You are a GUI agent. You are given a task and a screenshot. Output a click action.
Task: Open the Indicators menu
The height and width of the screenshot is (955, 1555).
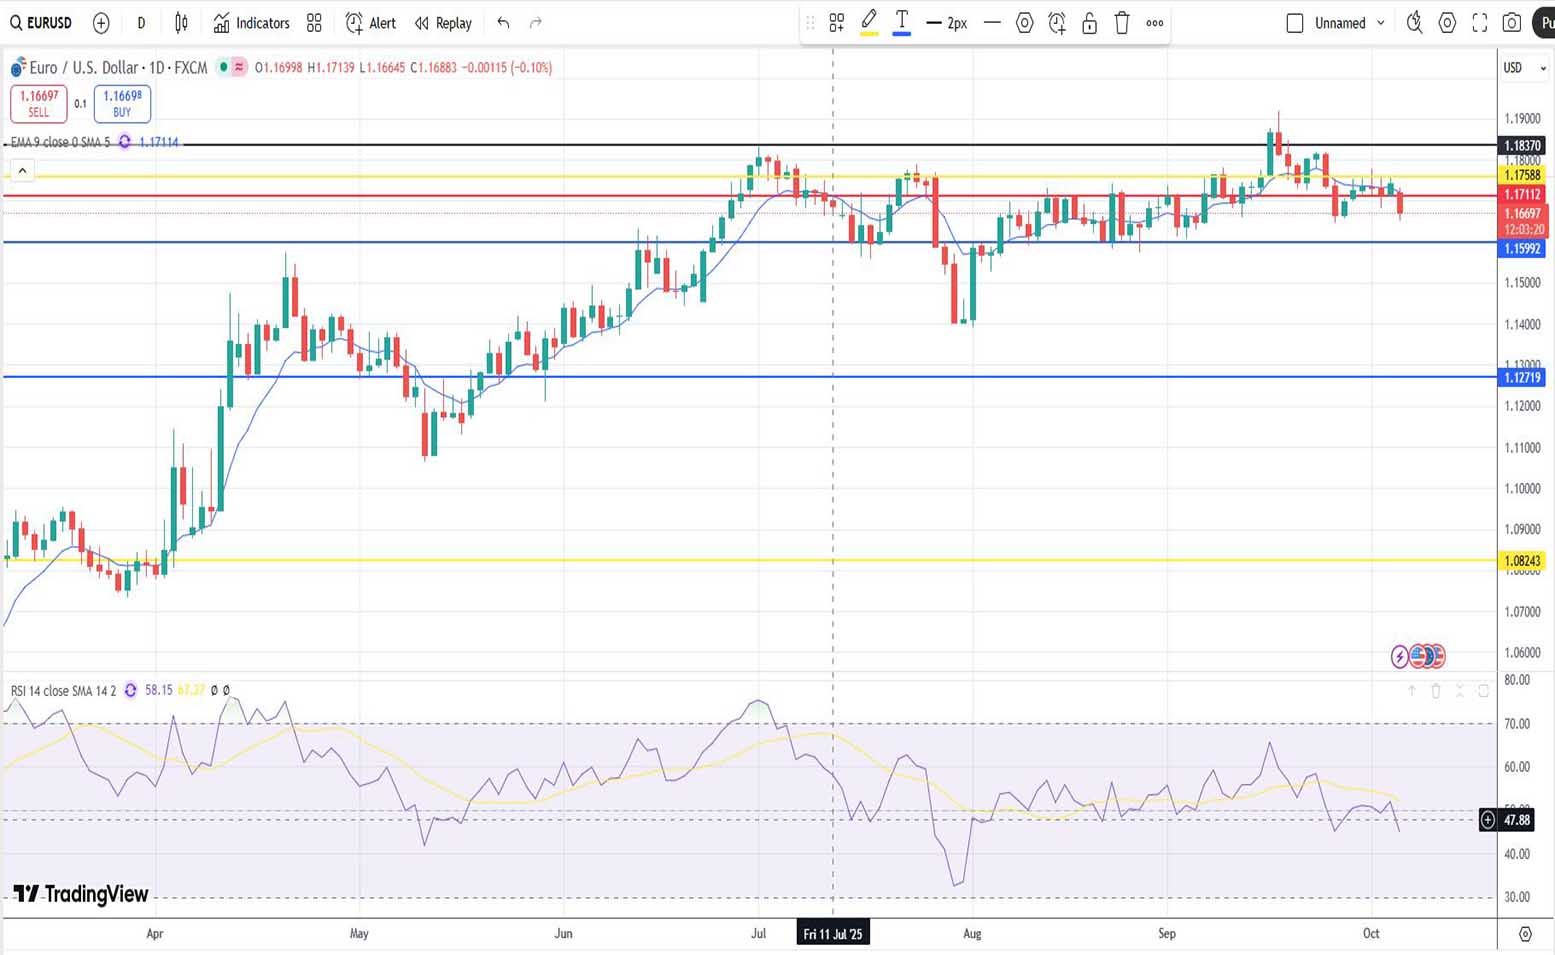251,23
